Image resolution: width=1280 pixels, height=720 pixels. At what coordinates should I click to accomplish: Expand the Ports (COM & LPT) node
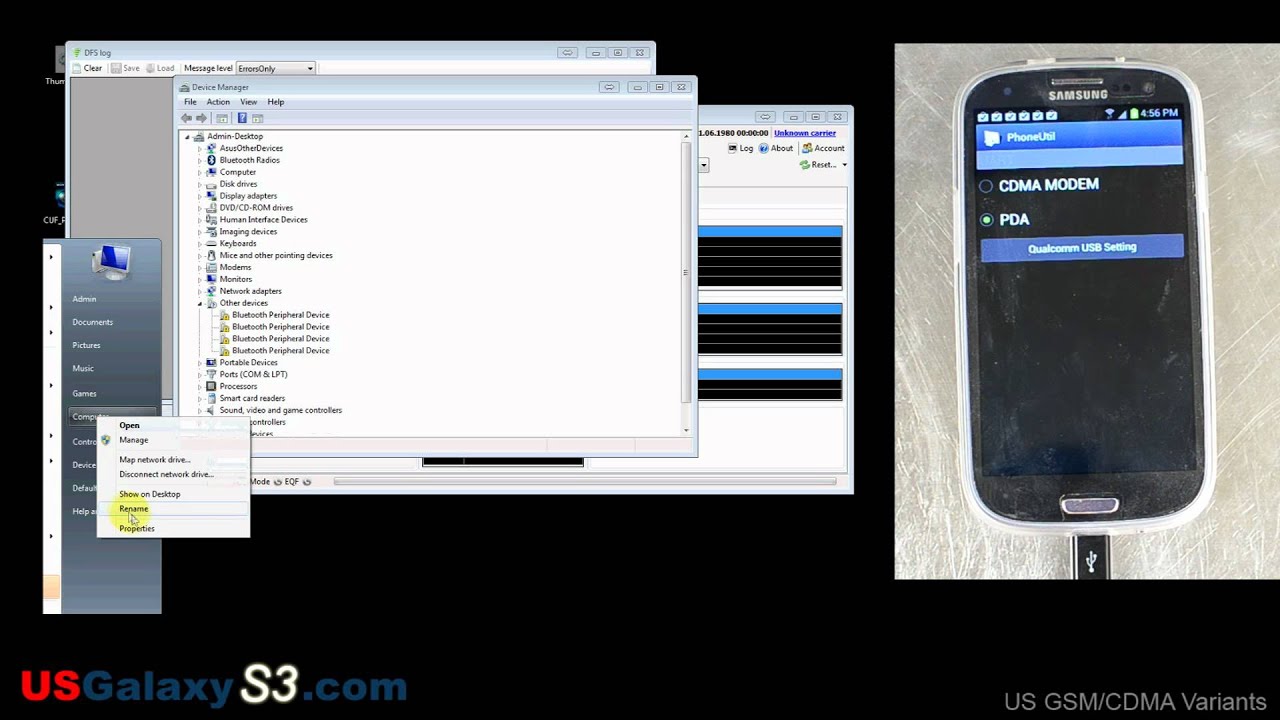199,374
